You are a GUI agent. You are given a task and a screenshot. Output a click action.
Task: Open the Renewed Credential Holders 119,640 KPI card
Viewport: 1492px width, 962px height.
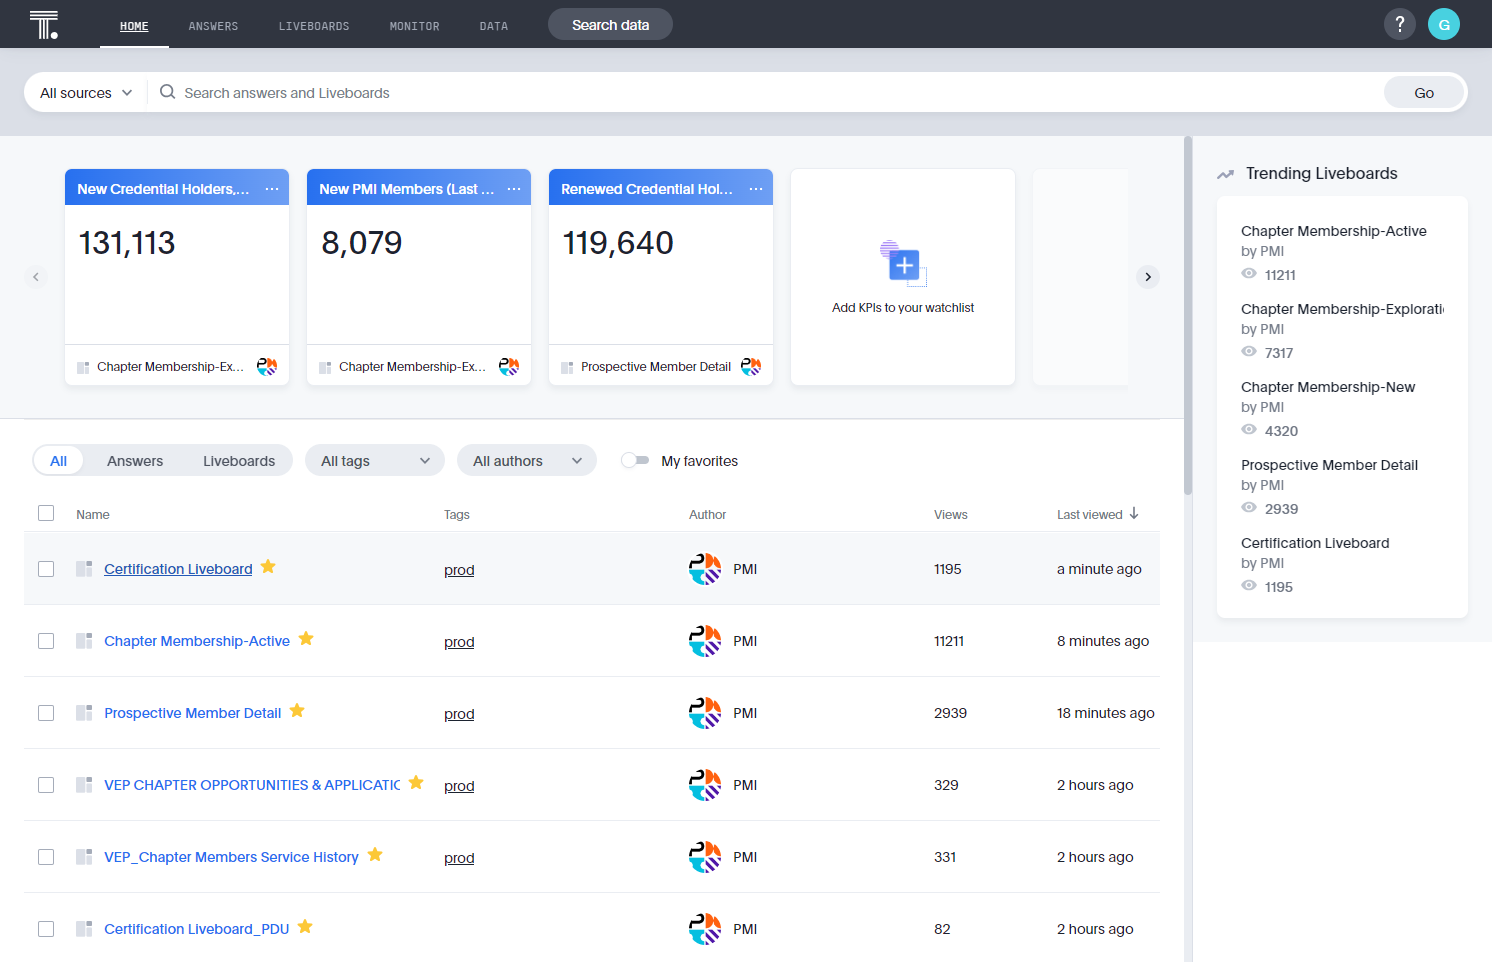661,277
